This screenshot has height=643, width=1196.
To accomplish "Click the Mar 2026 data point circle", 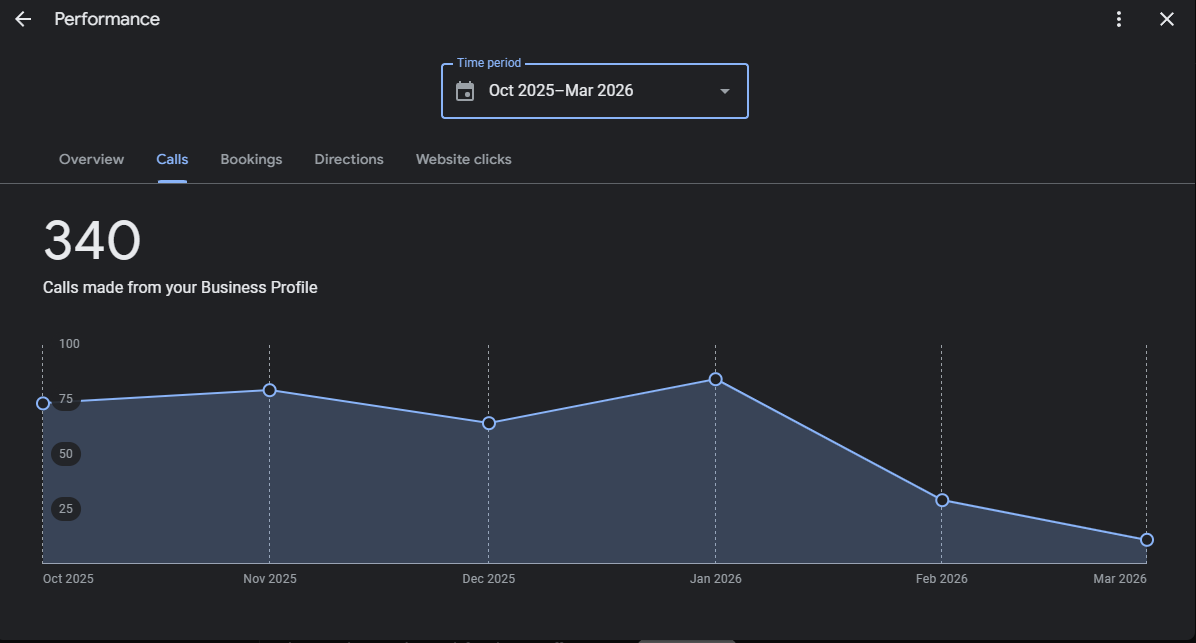I will click(x=1147, y=540).
